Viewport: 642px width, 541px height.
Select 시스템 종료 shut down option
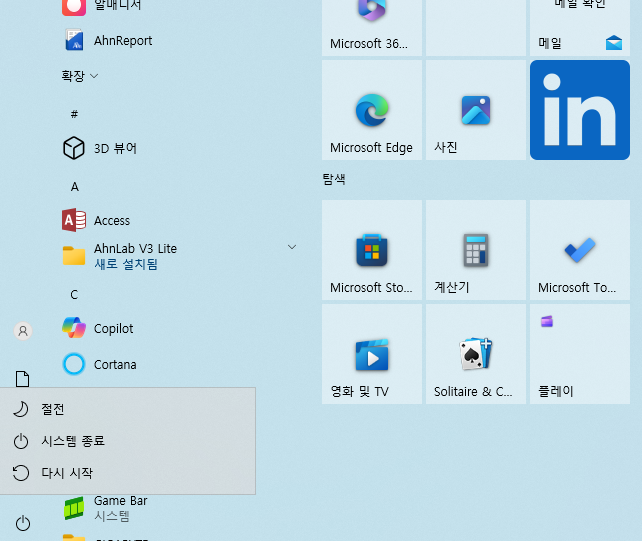point(128,441)
